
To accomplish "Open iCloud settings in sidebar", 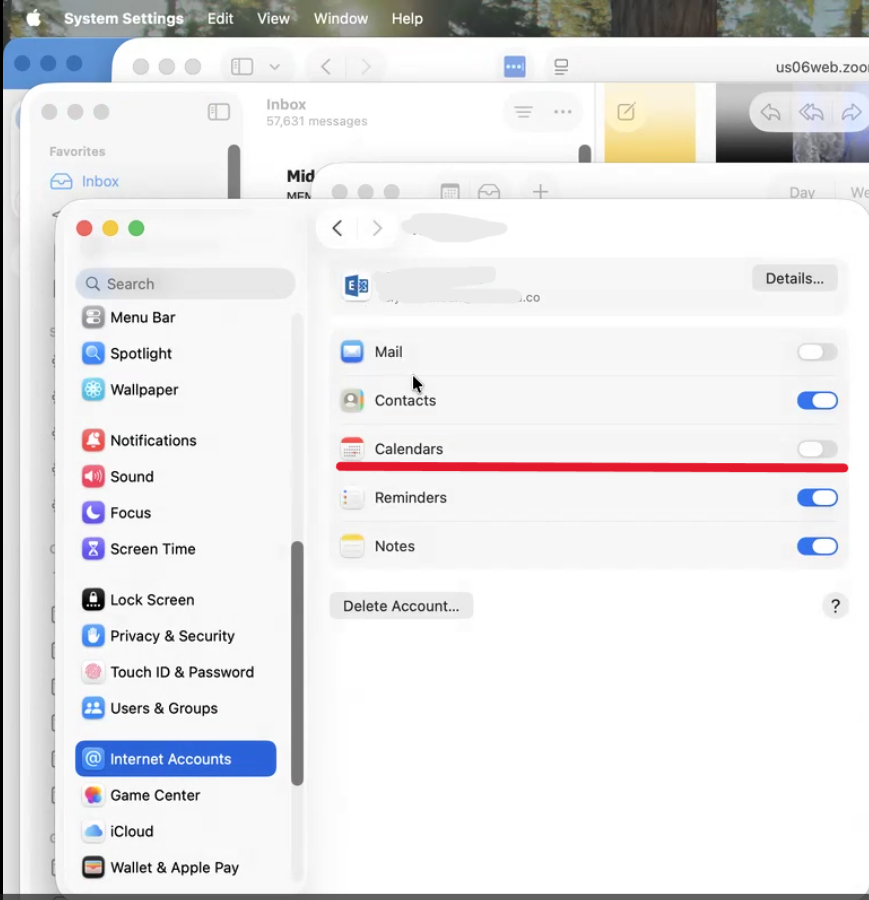I will [x=176, y=831].
